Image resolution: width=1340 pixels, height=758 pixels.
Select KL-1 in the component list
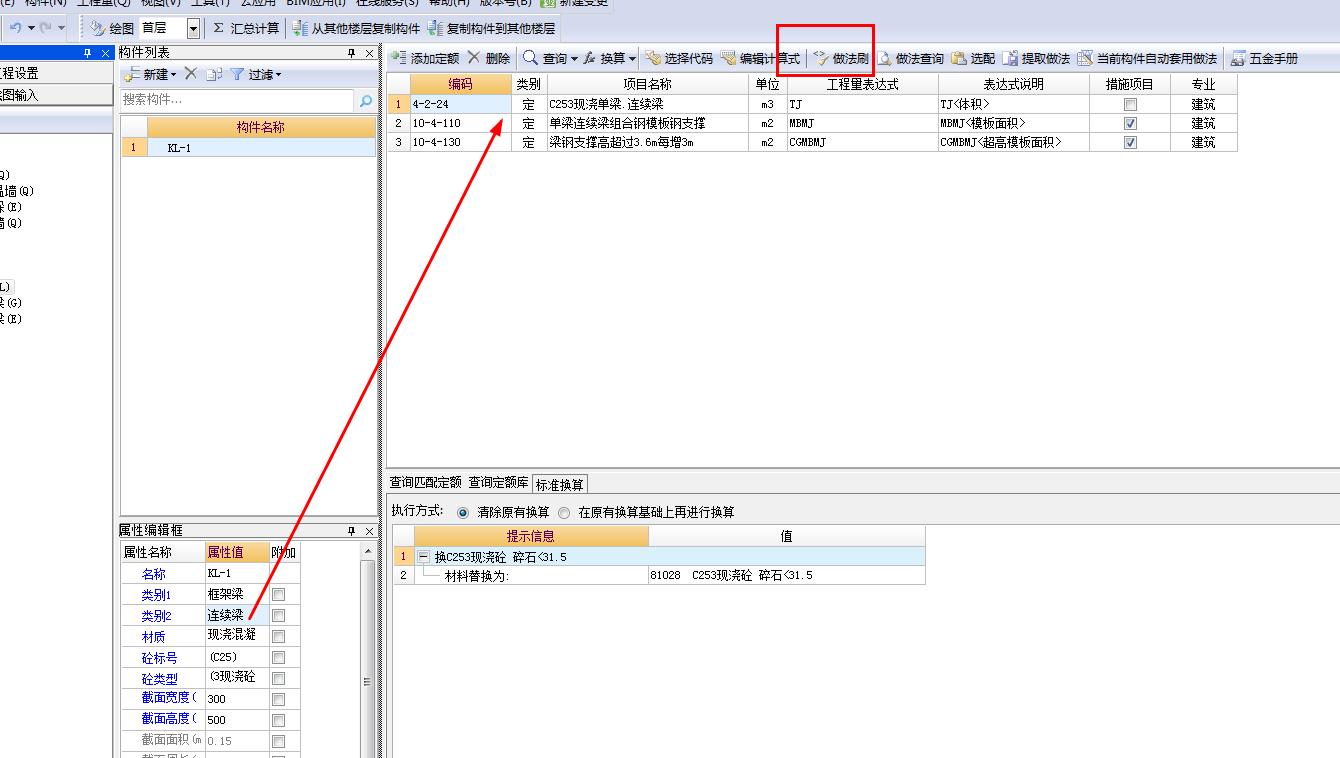260,147
